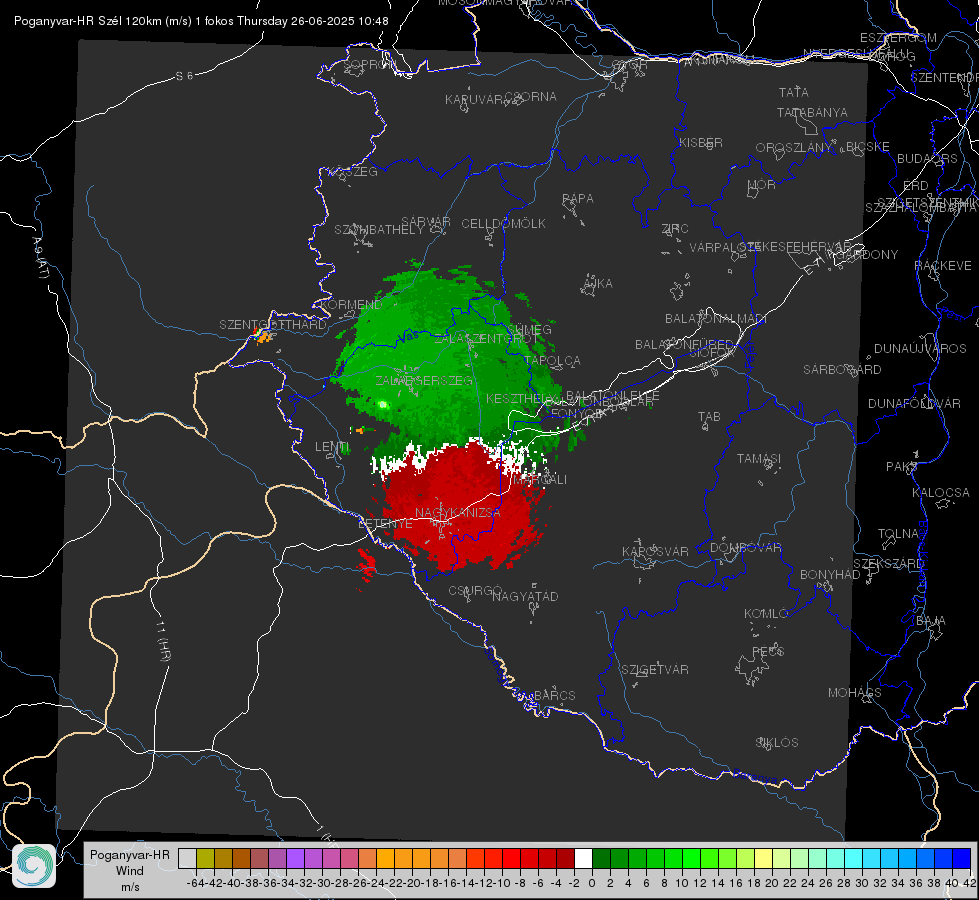Viewport: 979px width, 900px height.
Task: Click the '11 (HR)' road label
Action: tap(162, 641)
